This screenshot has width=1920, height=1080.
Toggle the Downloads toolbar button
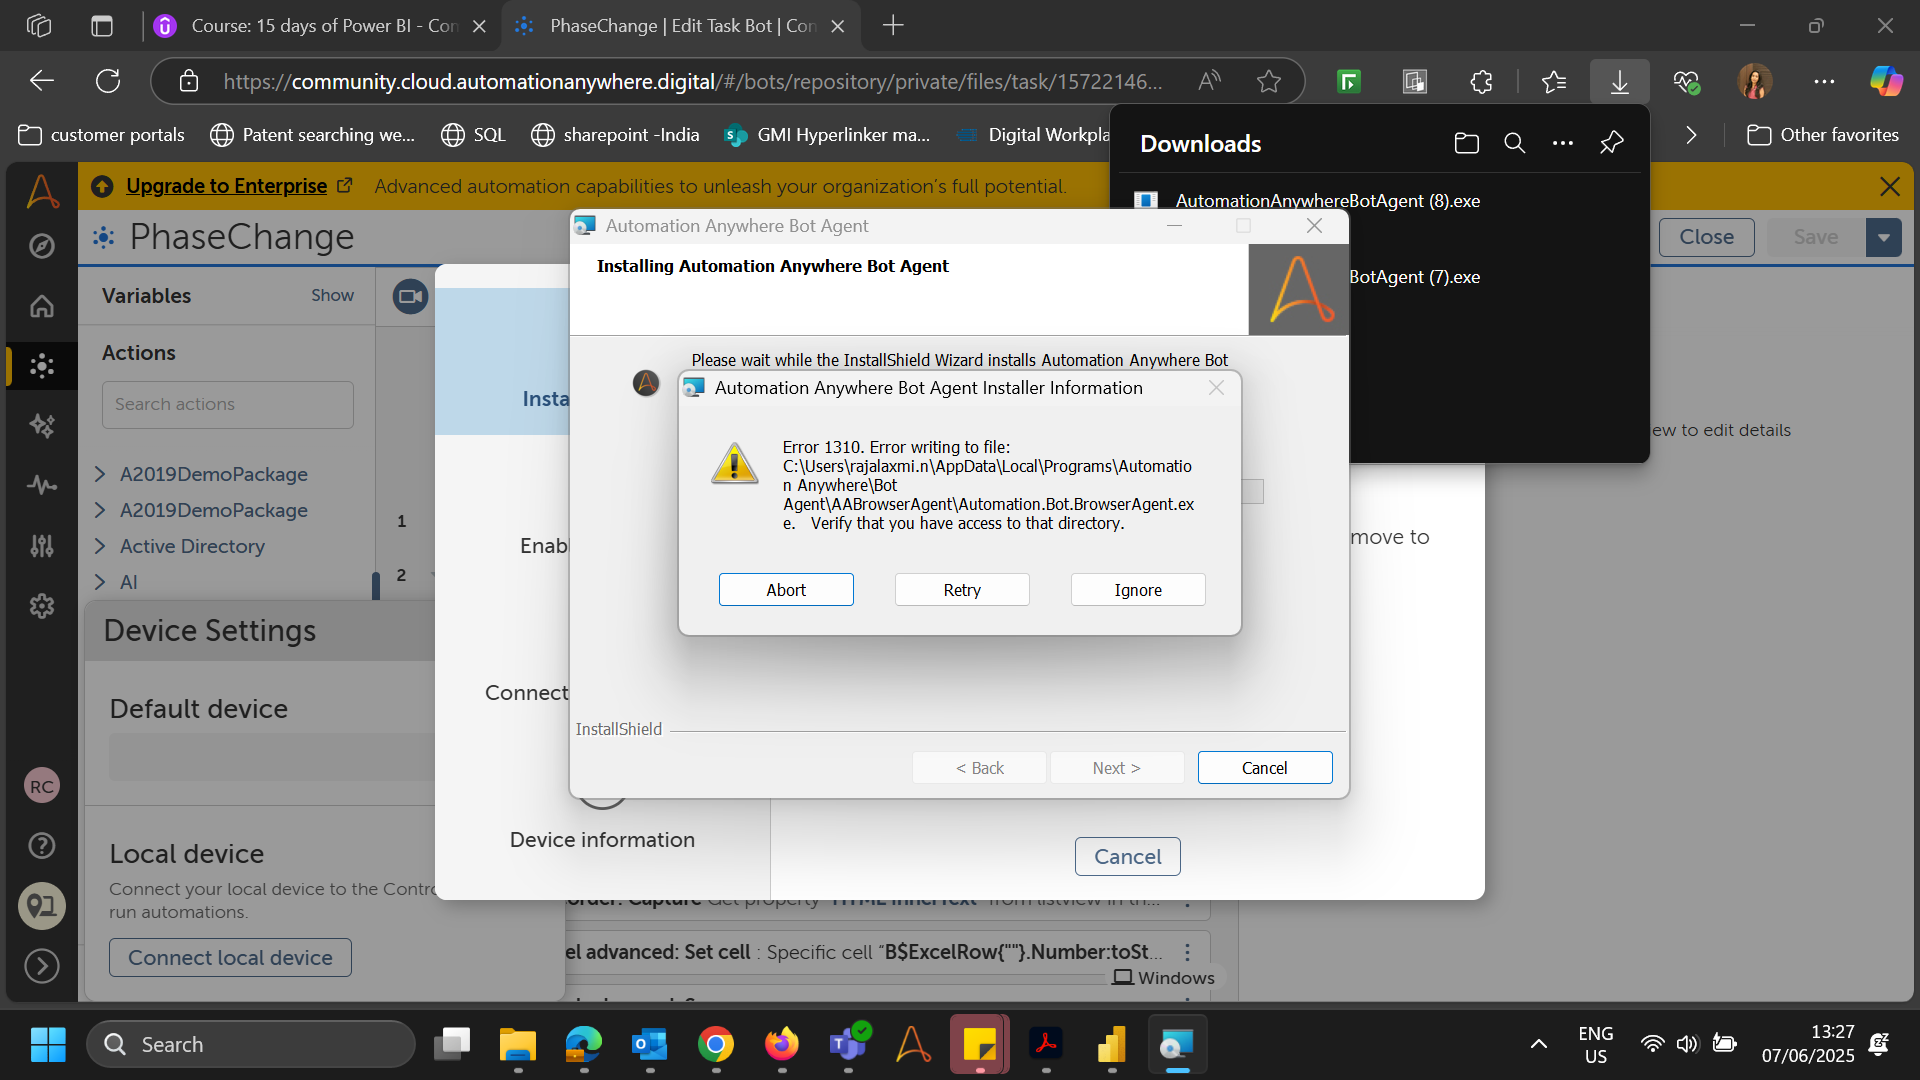click(x=1619, y=81)
